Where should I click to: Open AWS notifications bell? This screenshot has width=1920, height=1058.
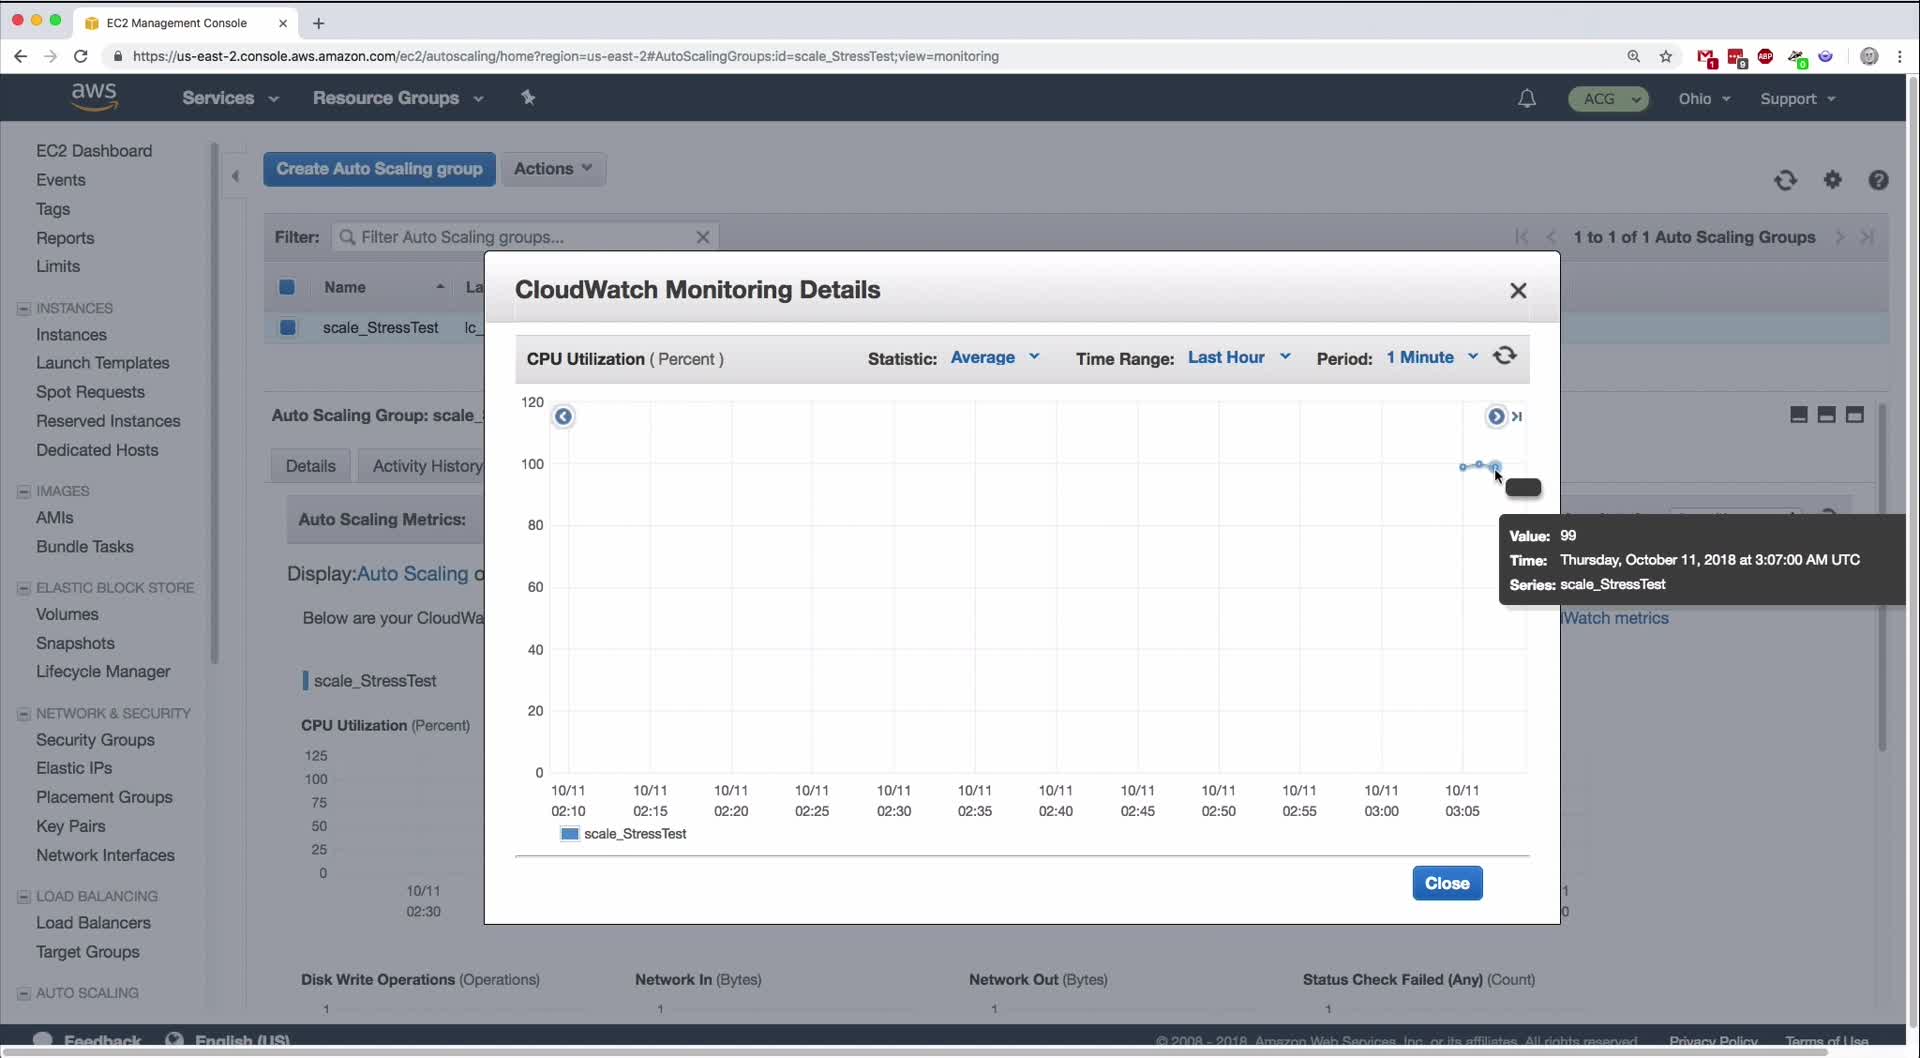point(1526,98)
